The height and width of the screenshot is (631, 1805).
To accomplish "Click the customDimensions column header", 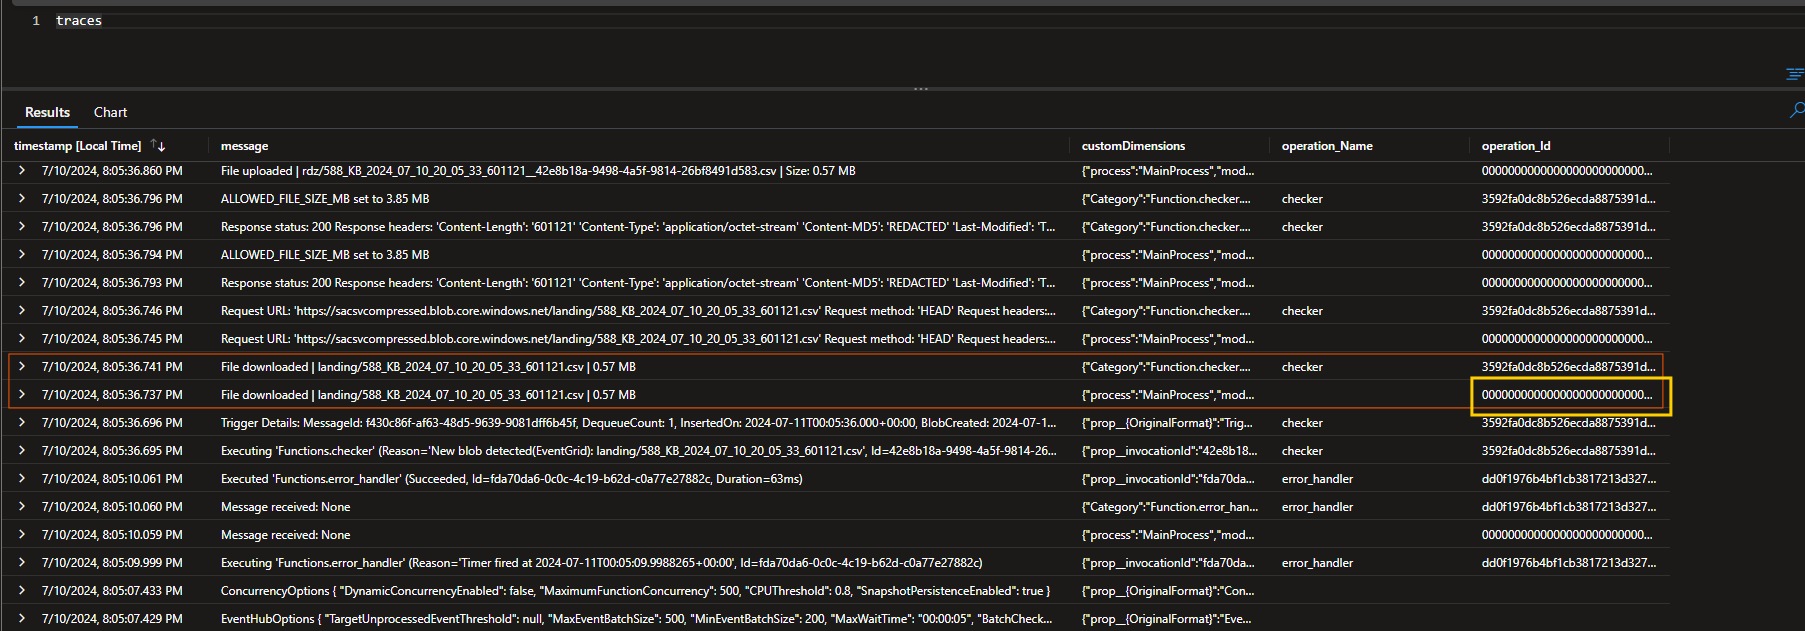I will tap(1133, 146).
